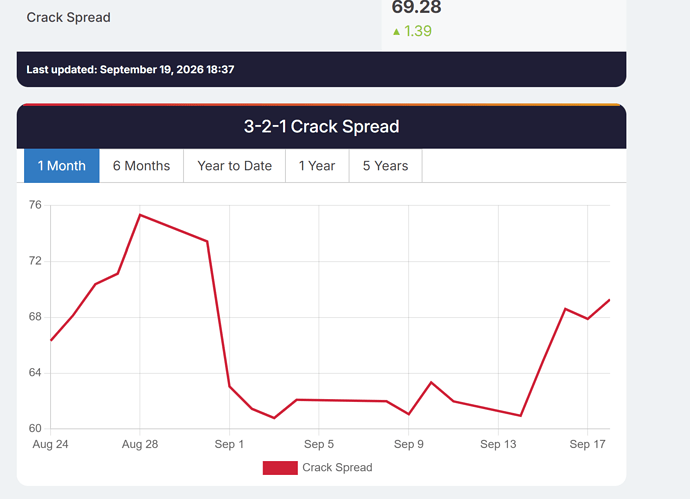Click the green up-arrow change indicator
Viewport: 690px width, 499px height.
click(396, 32)
